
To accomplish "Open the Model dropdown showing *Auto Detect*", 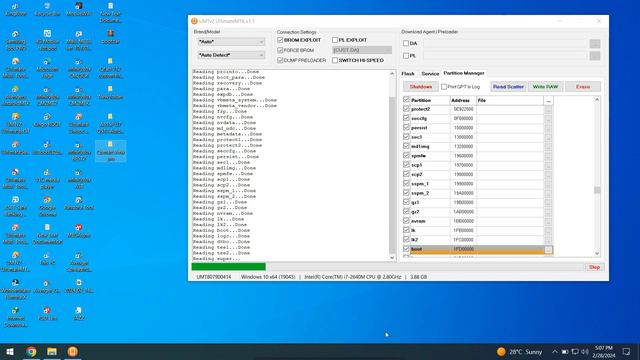I will [x=231, y=55].
